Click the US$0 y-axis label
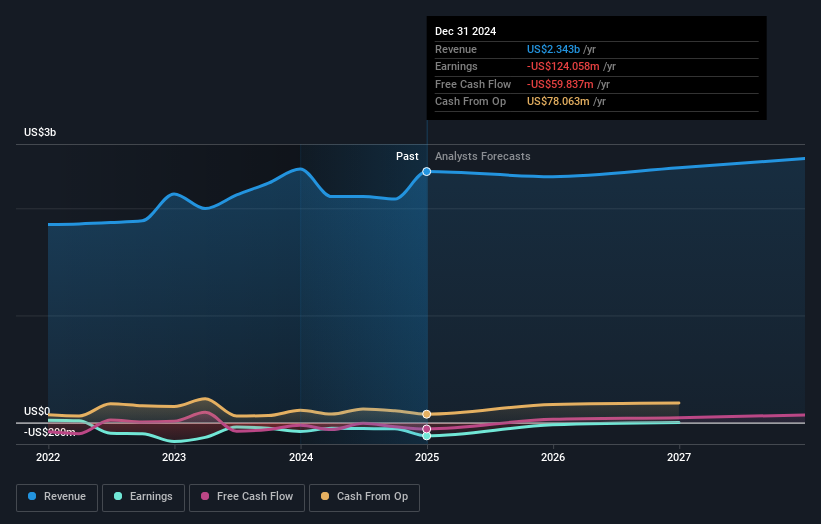This screenshot has height=524, width=821. pyautogui.click(x=37, y=411)
